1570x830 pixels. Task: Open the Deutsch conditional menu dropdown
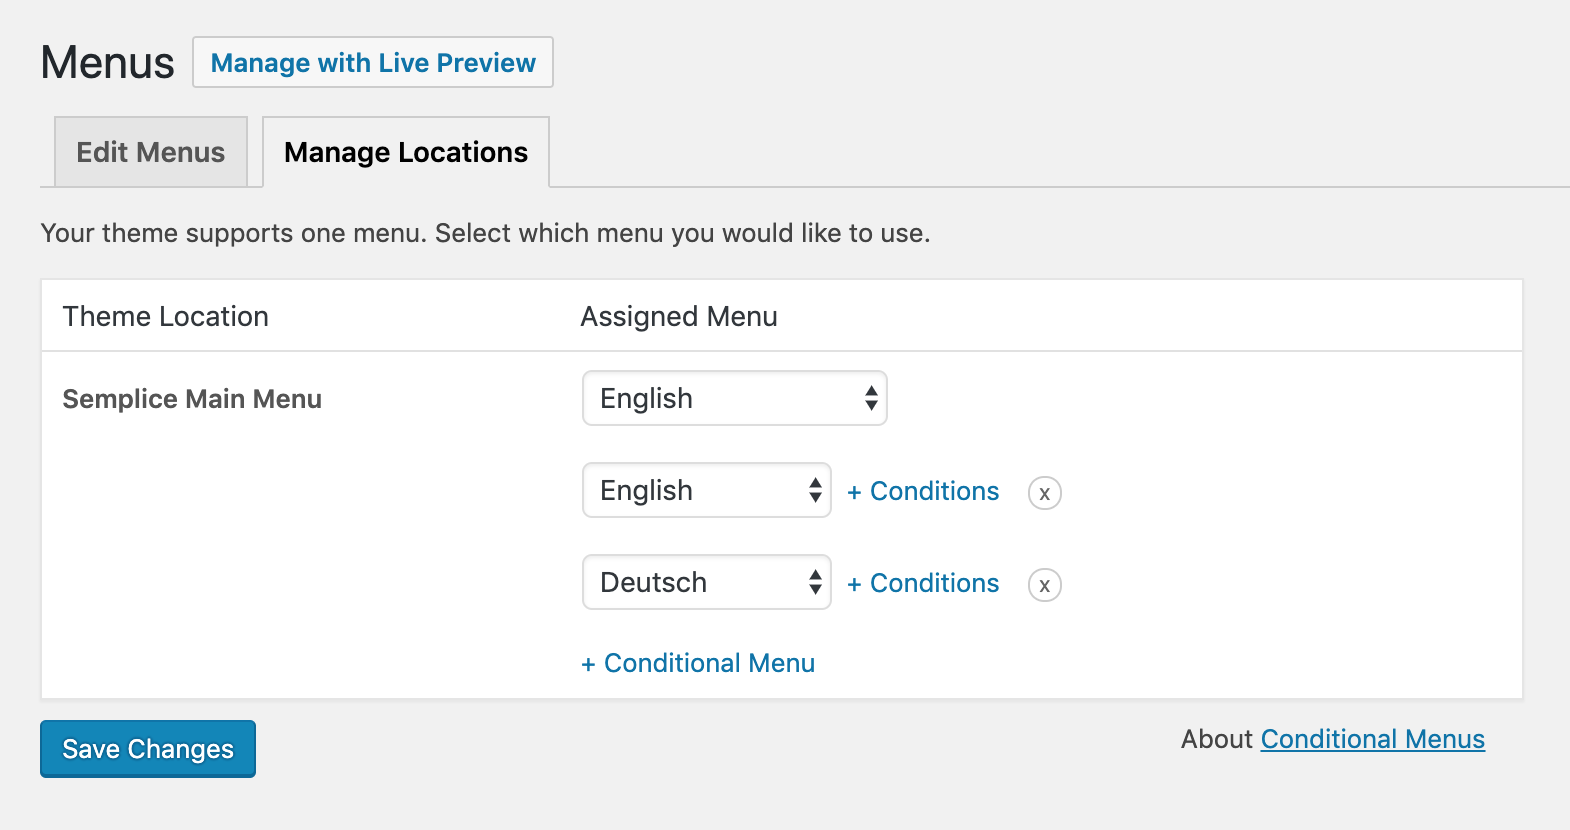706,583
